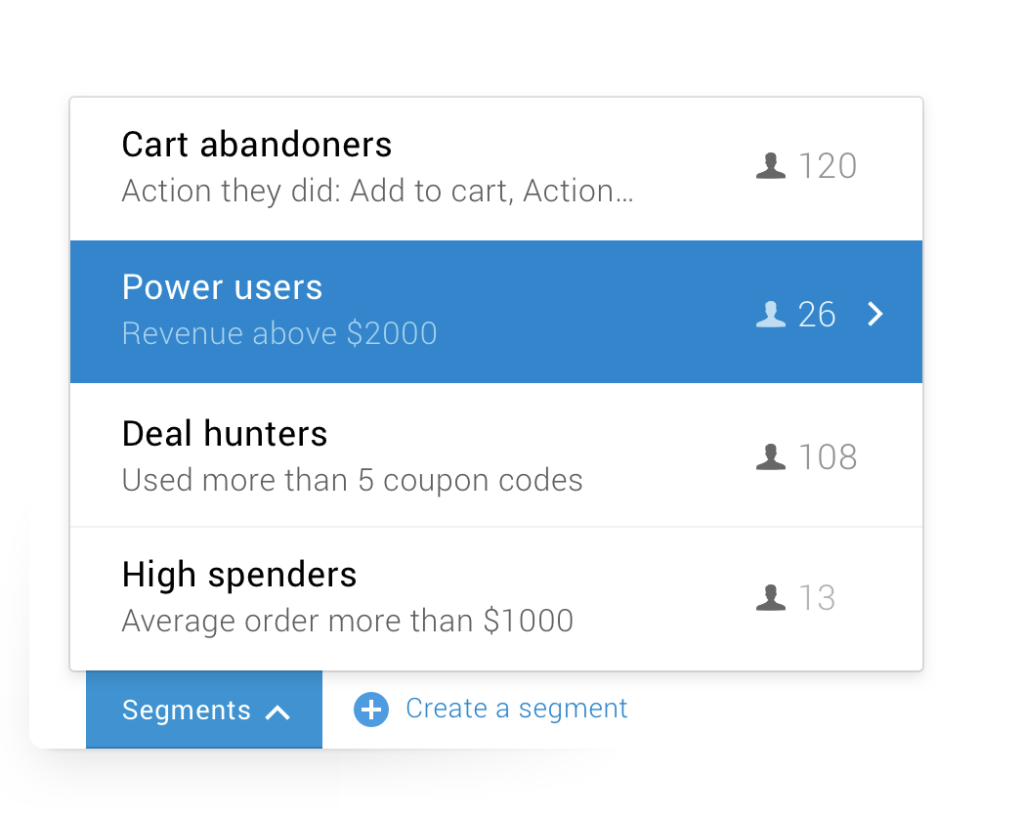Click the Revenue above $2000 description
Image resolution: width=1024 pixels, height=819 pixels.
coord(280,334)
